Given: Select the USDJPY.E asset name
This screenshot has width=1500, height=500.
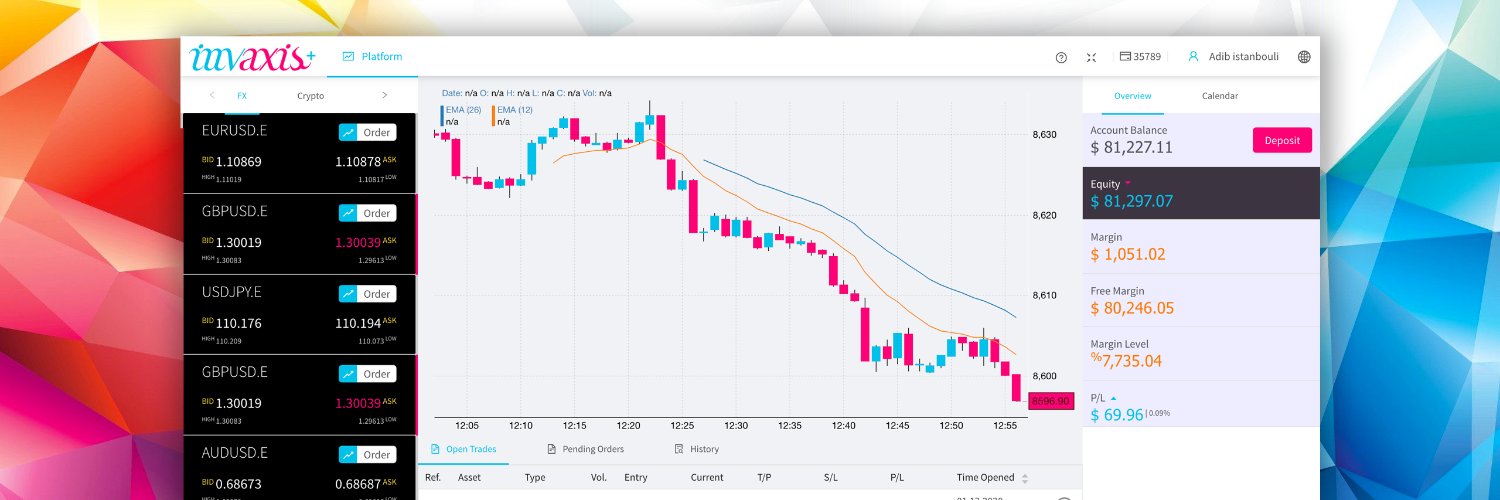Looking at the screenshot, I should [232, 292].
